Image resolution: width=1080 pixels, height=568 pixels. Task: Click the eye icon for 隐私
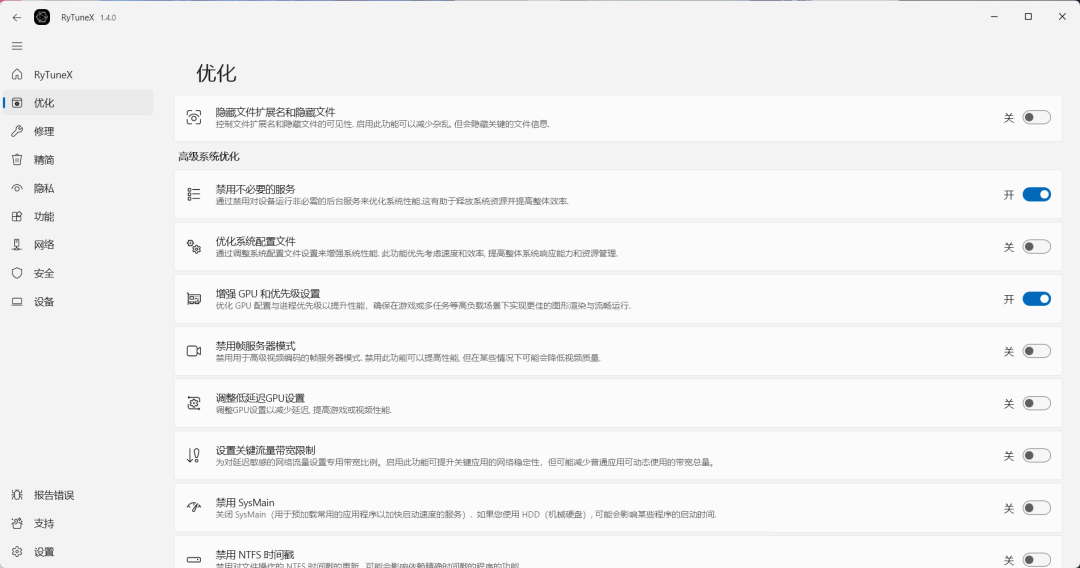click(x=17, y=188)
